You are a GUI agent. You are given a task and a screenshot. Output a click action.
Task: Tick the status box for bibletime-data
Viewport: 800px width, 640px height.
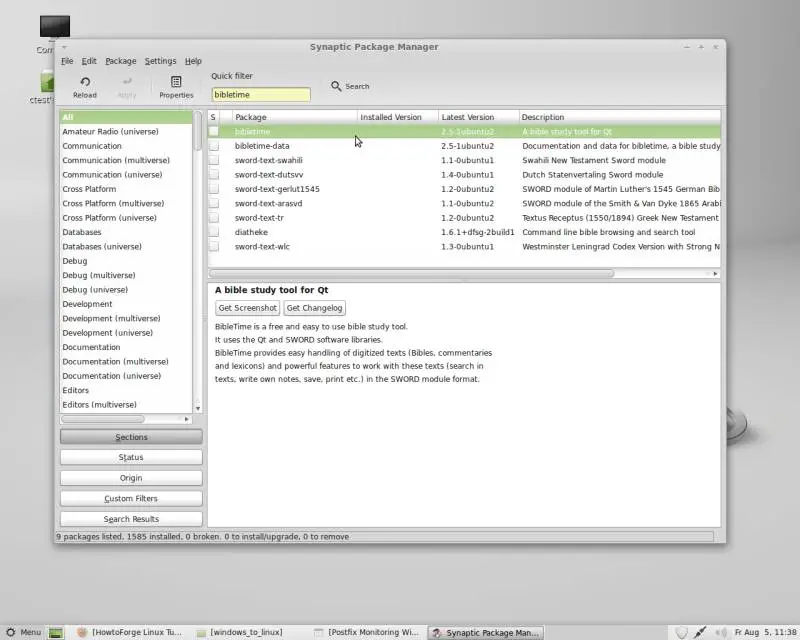pyautogui.click(x=214, y=146)
